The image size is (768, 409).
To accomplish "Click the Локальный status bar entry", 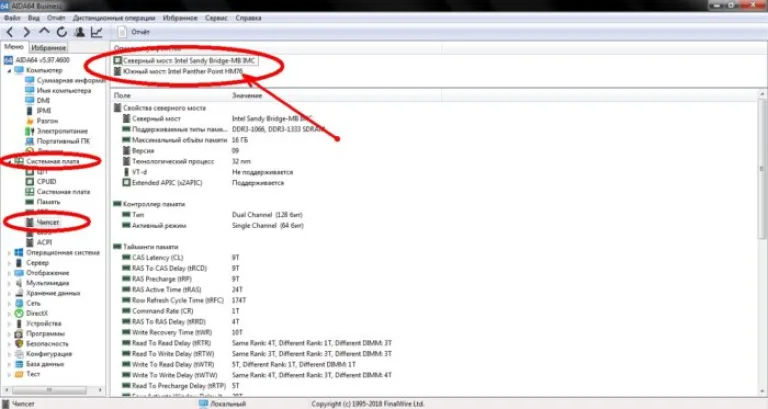I will (223, 404).
